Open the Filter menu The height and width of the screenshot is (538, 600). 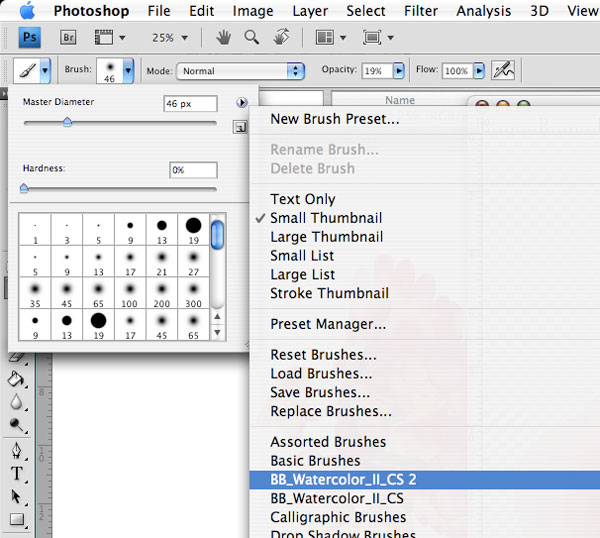point(421,11)
